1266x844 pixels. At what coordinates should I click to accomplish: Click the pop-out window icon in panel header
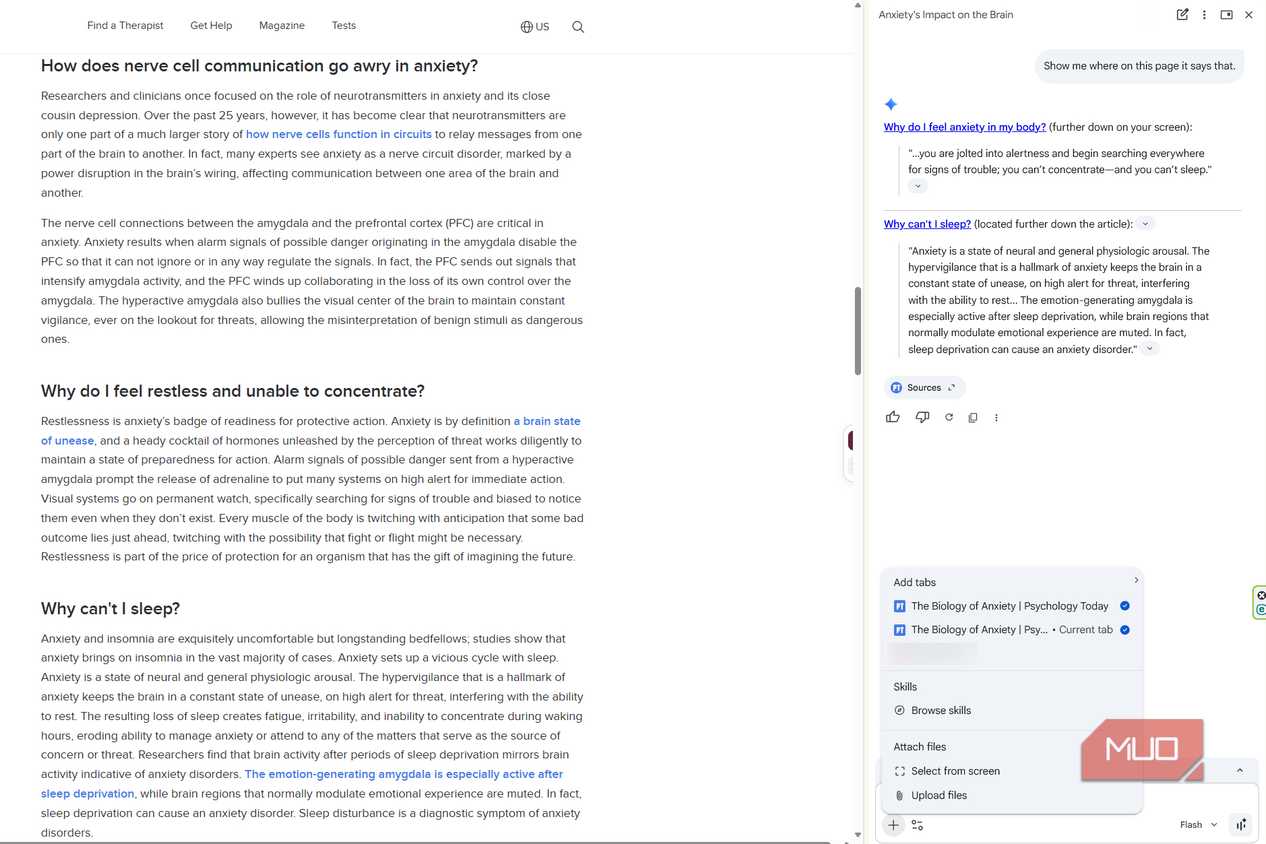[x=1226, y=15]
